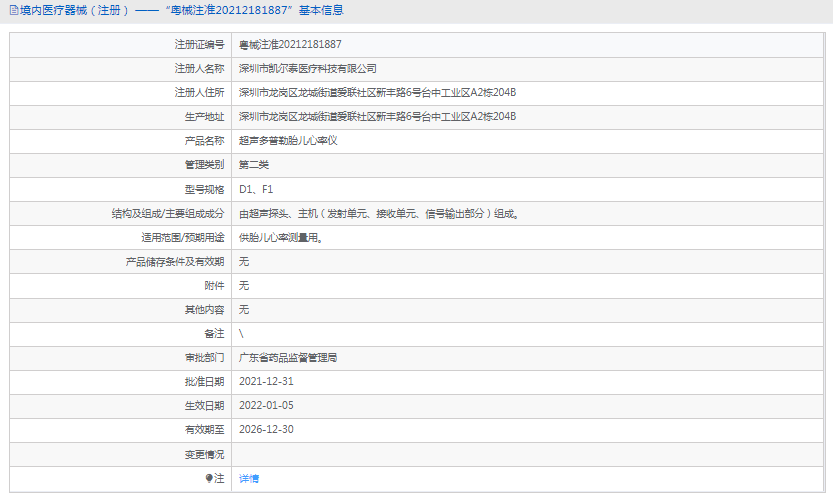This screenshot has width=833, height=500.
Task: Select 无 in the 产品储存条件及有效期 row
Action: (244, 261)
